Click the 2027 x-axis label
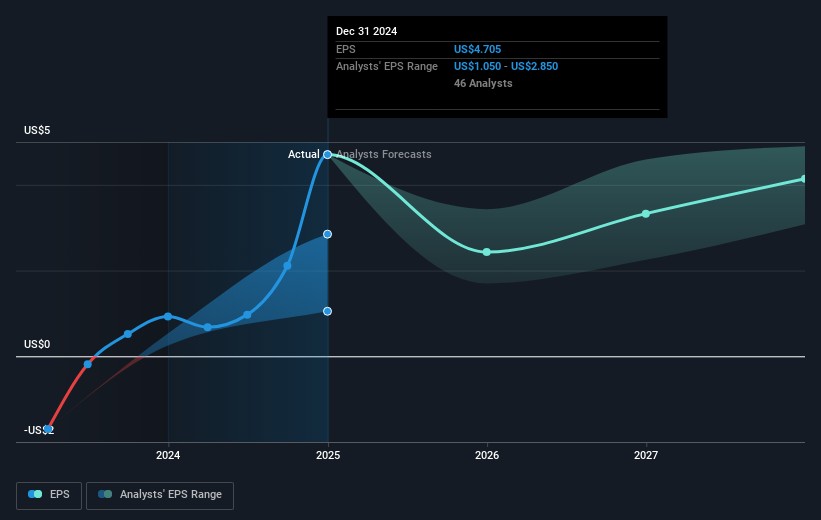This screenshot has width=821, height=520. click(646, 456)
